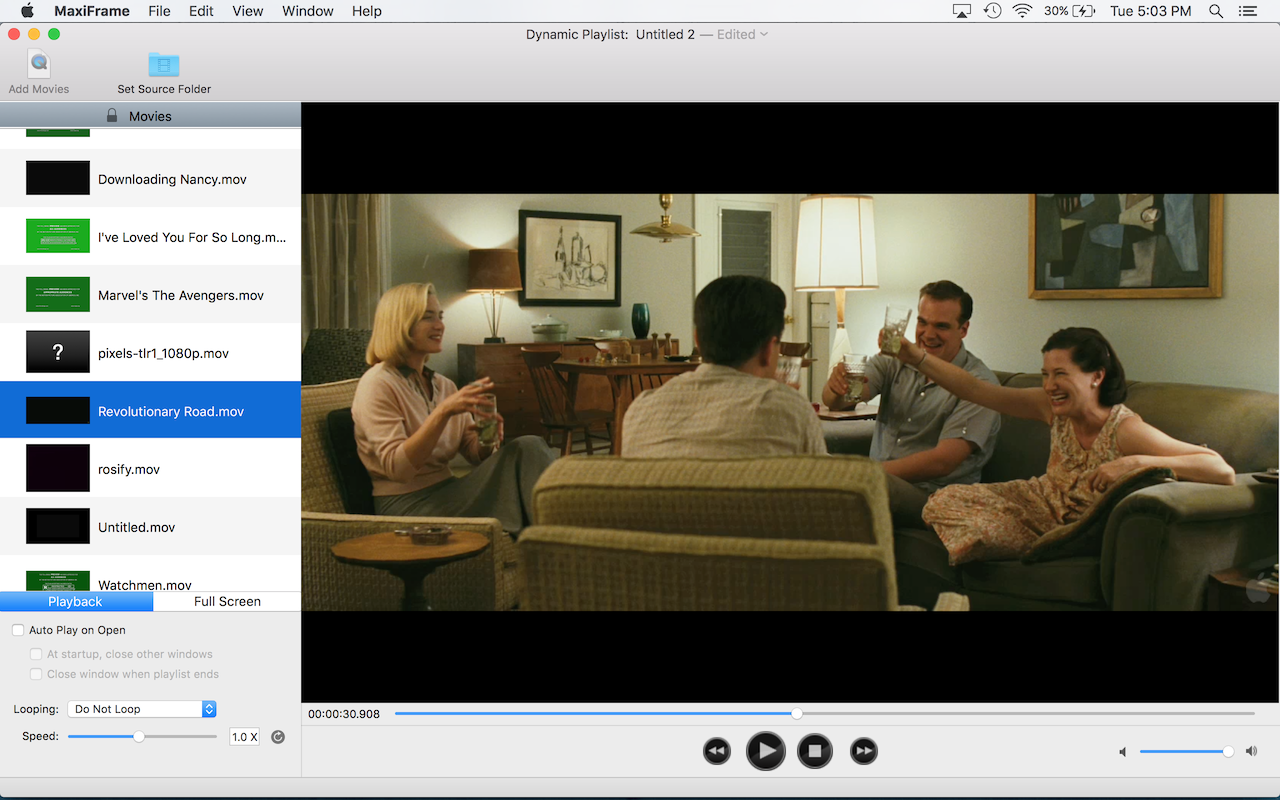Open the View menu
1280x800 pixels.
[247, 11]
